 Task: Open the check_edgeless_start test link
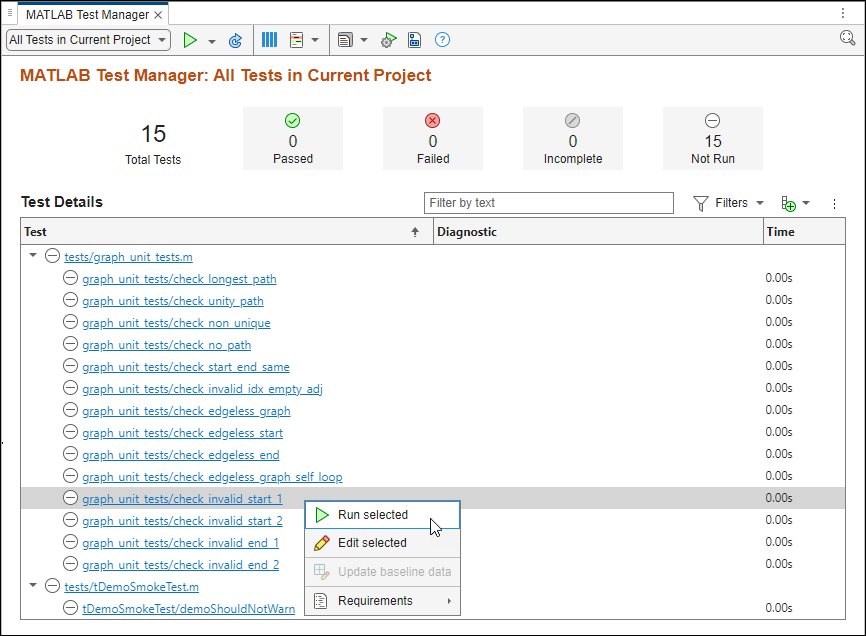pos(182,433)
